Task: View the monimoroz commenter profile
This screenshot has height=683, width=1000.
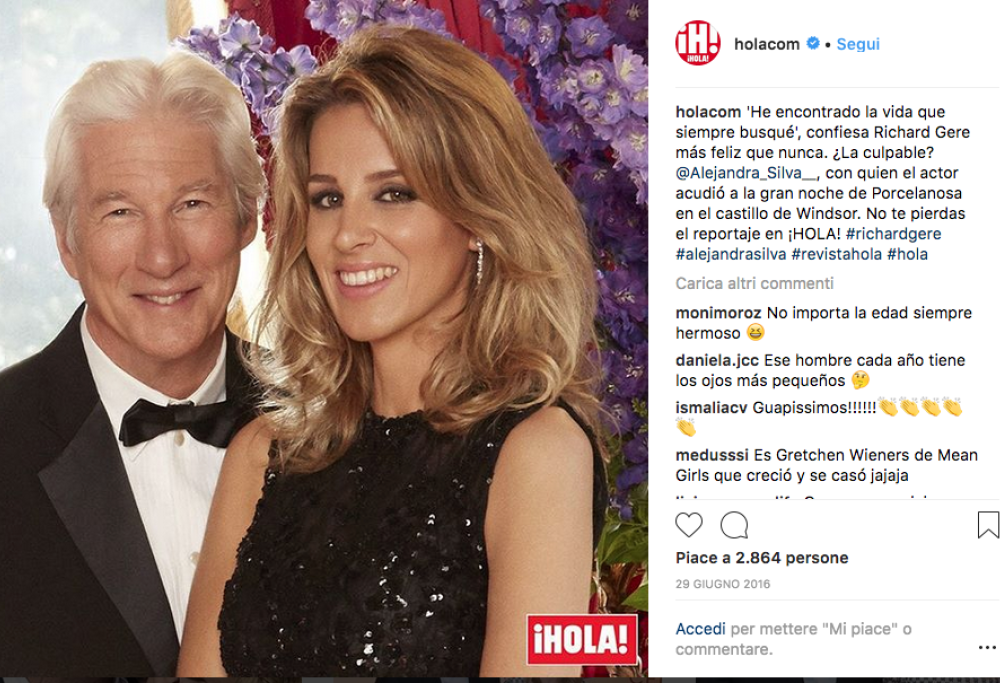Action: 718,313
